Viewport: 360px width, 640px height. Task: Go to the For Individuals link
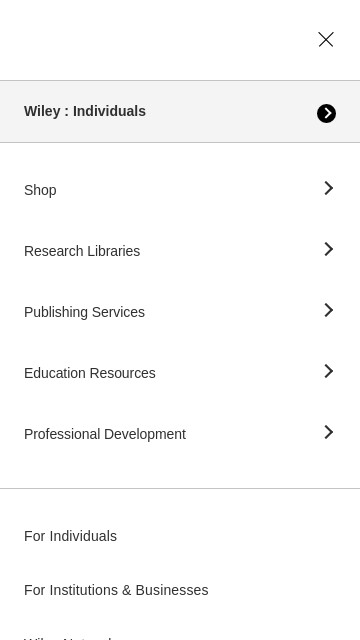(70, 536)
